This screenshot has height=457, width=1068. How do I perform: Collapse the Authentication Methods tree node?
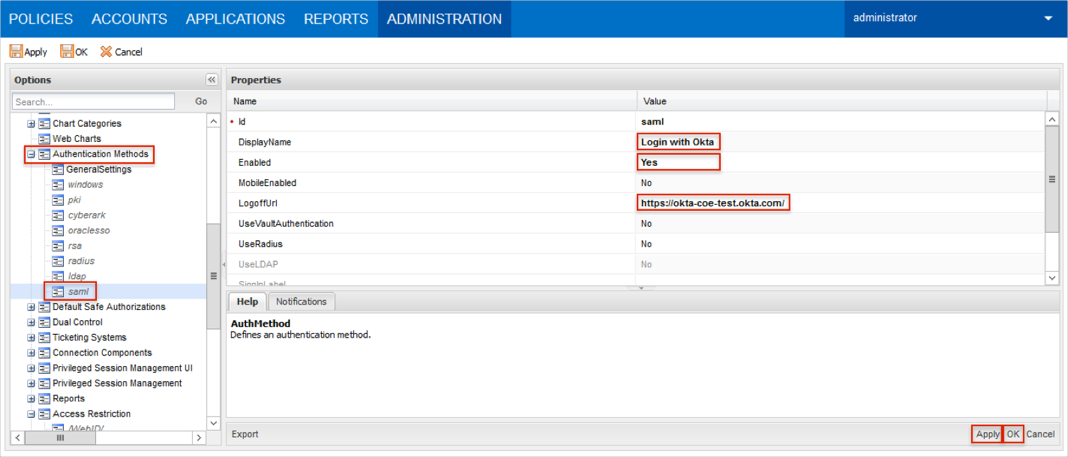(x=31, y=155)
